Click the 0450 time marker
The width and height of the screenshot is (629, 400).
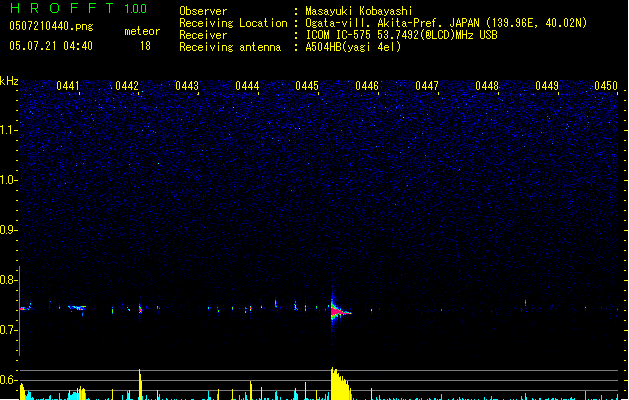[606, 86]
